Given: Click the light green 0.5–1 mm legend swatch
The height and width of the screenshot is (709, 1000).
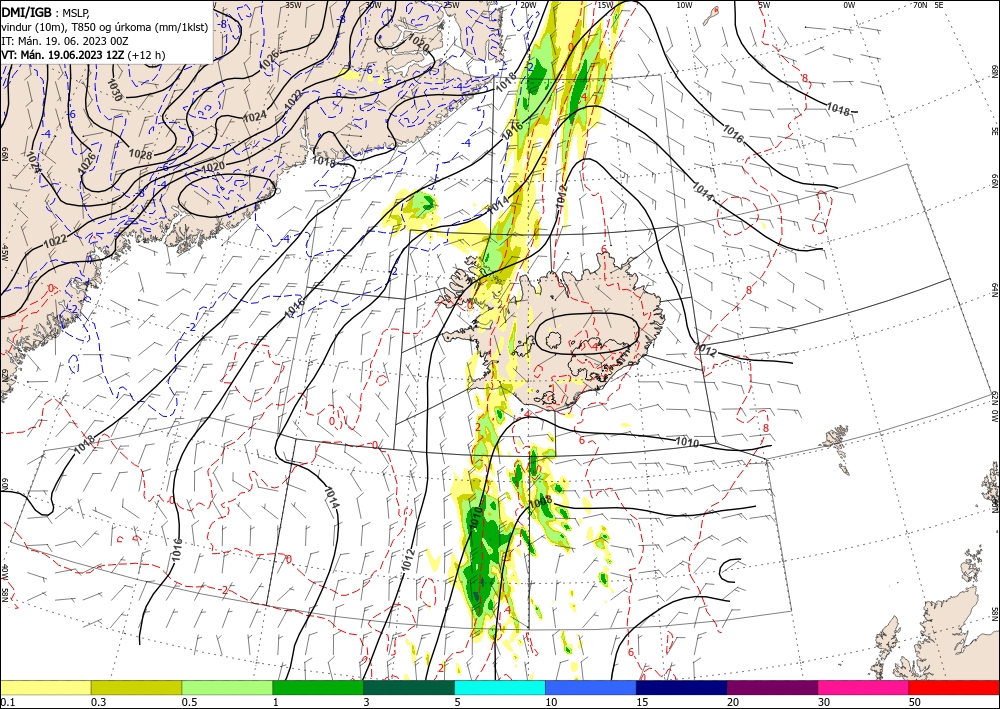Looking at the screenshot, I should point(227,687).
